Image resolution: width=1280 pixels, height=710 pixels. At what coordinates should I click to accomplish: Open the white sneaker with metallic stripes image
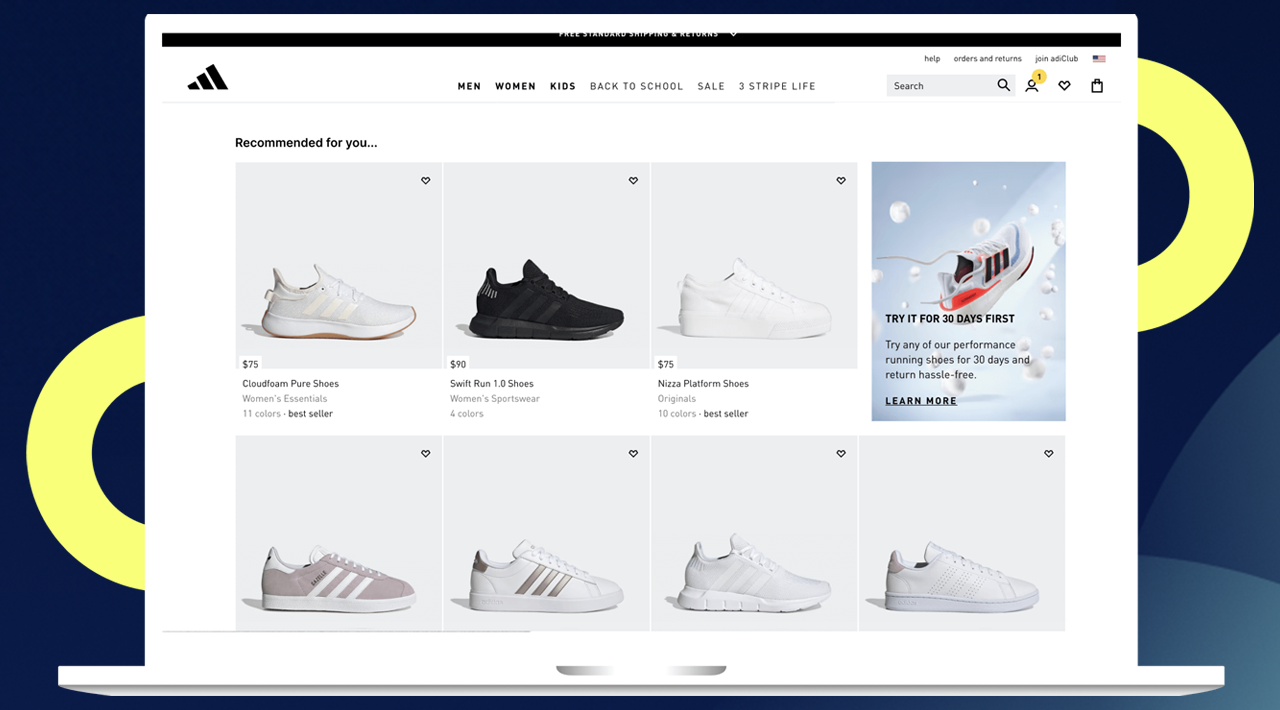tap(546, 533)
